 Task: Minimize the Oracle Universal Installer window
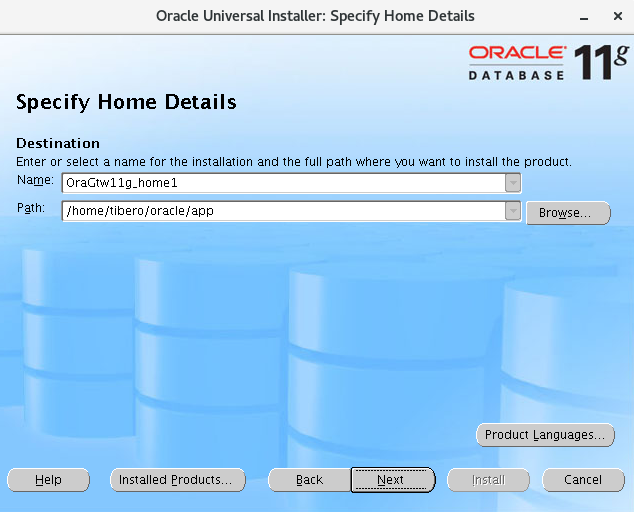tap(583, 17)
